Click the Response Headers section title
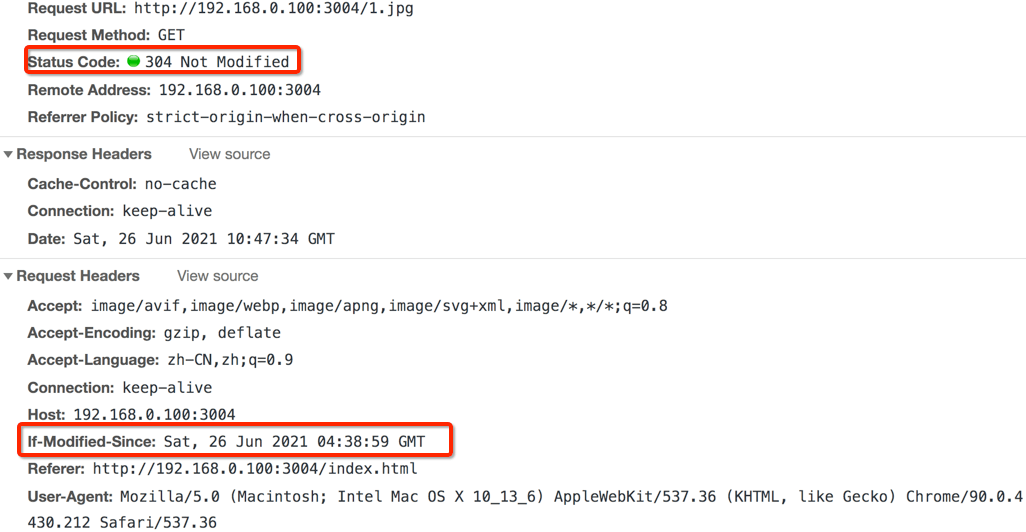The height and width of the screenshot is (532, 1026). [84, 155]
